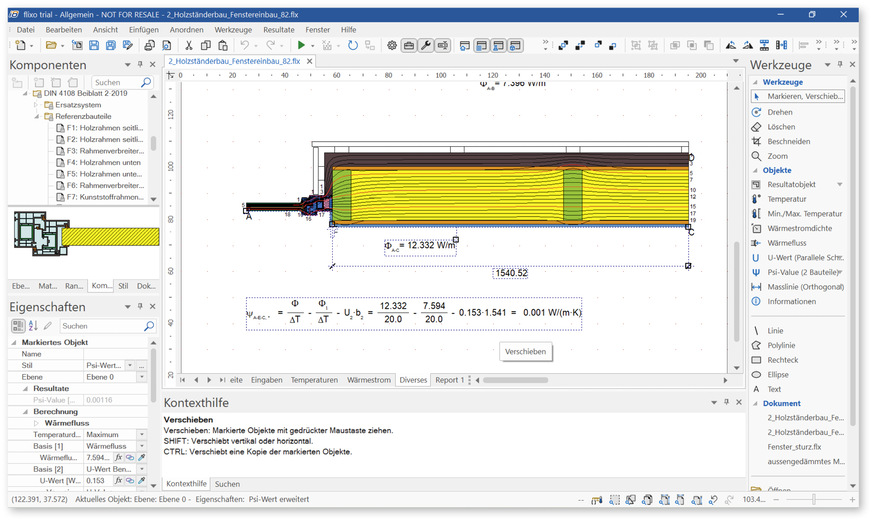Activate the Beschneiden crop tool
Screen dimensions: 872x521
tap(788, 141)
